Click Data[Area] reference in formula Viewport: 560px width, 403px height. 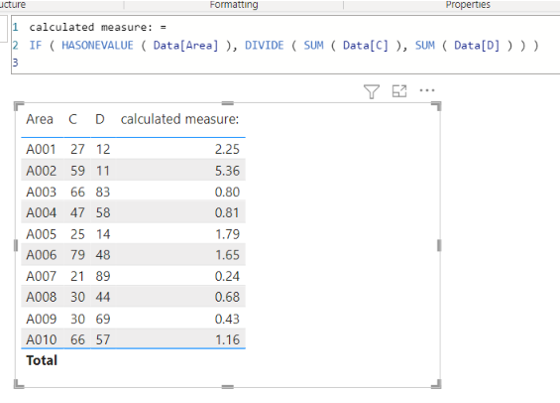[x=186, y=45]
